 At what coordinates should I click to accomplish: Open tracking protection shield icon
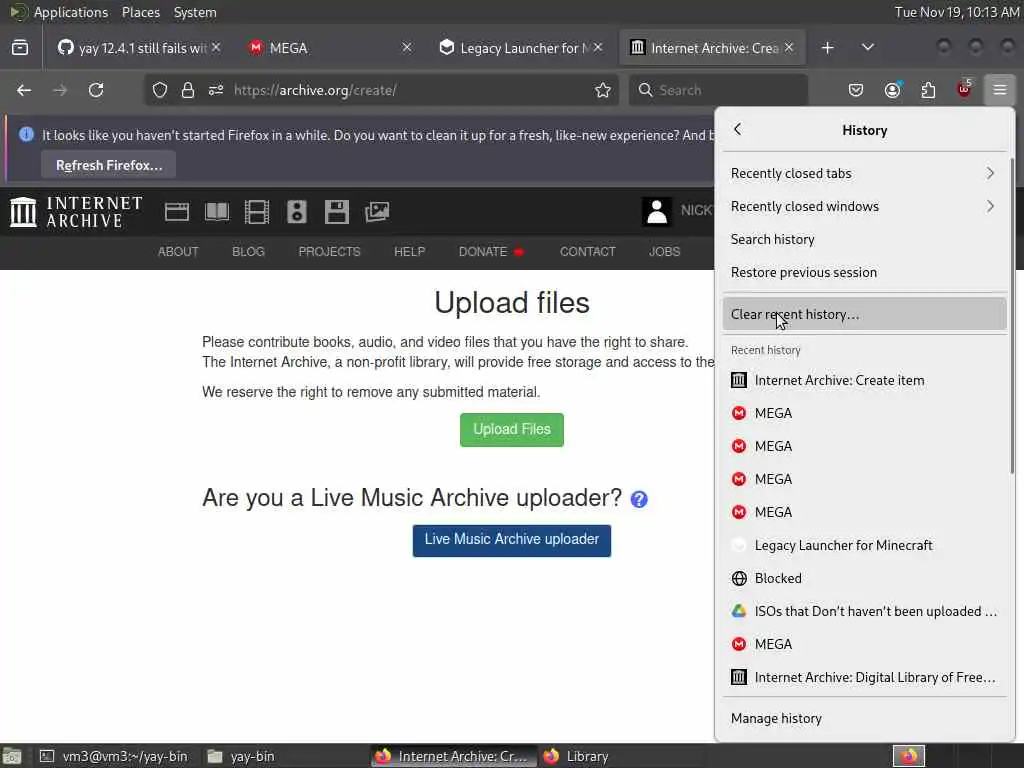pyautogui.click(x=160, y=90)
